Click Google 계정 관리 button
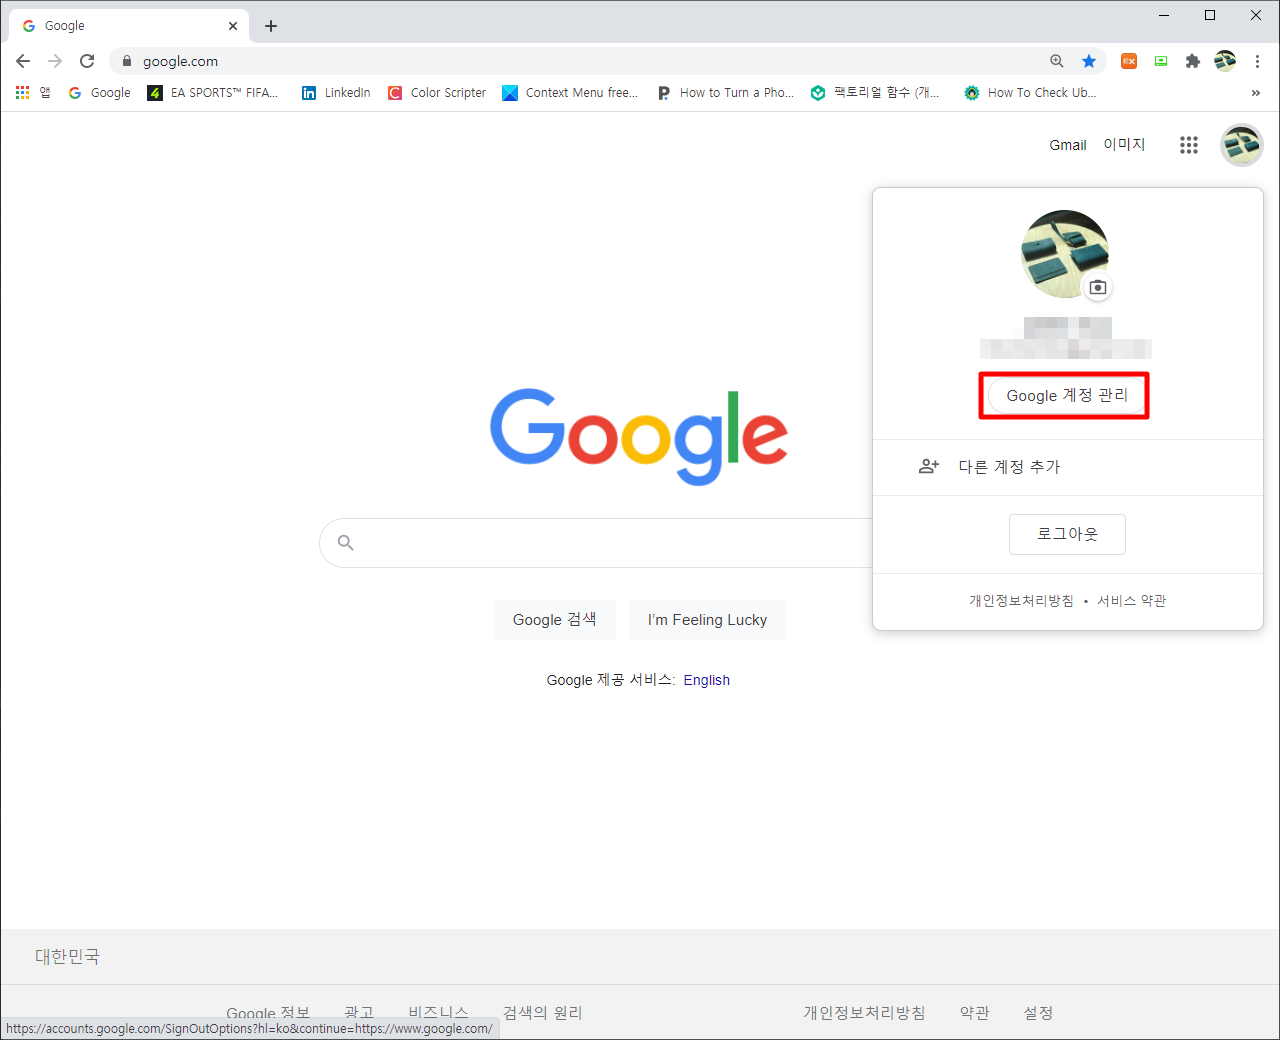Screen dimensions: 1280x1040 pyautogui.click(x=1066, y=396)
